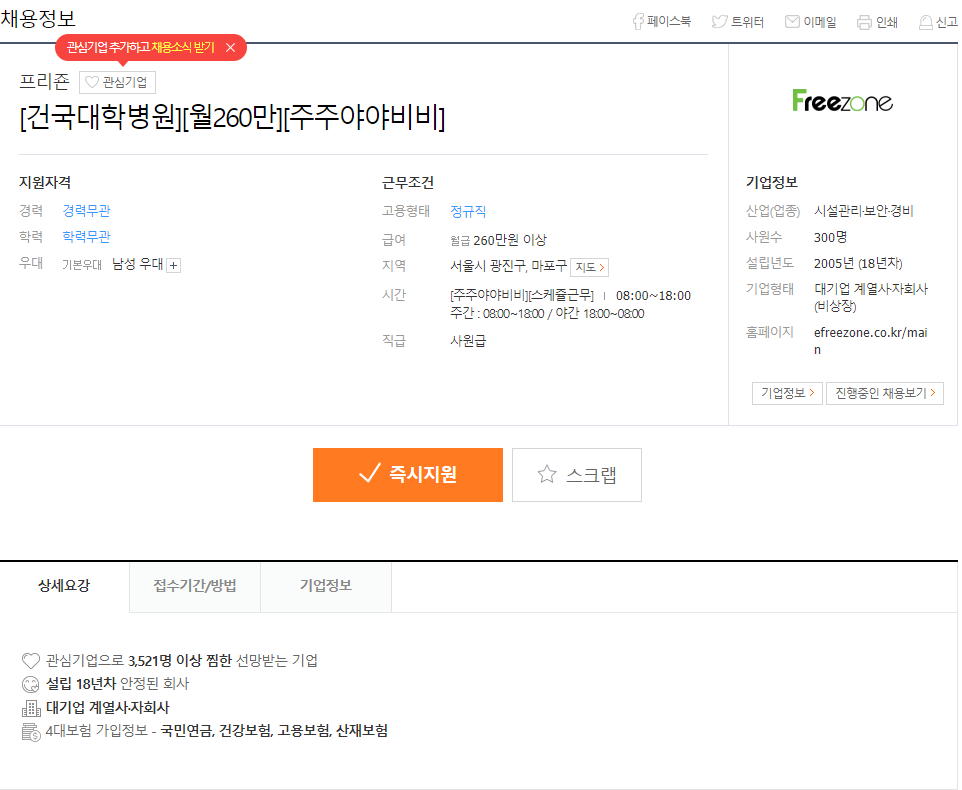Open 경력무관 link
The image size is (962, 790).
coord(87,210)
